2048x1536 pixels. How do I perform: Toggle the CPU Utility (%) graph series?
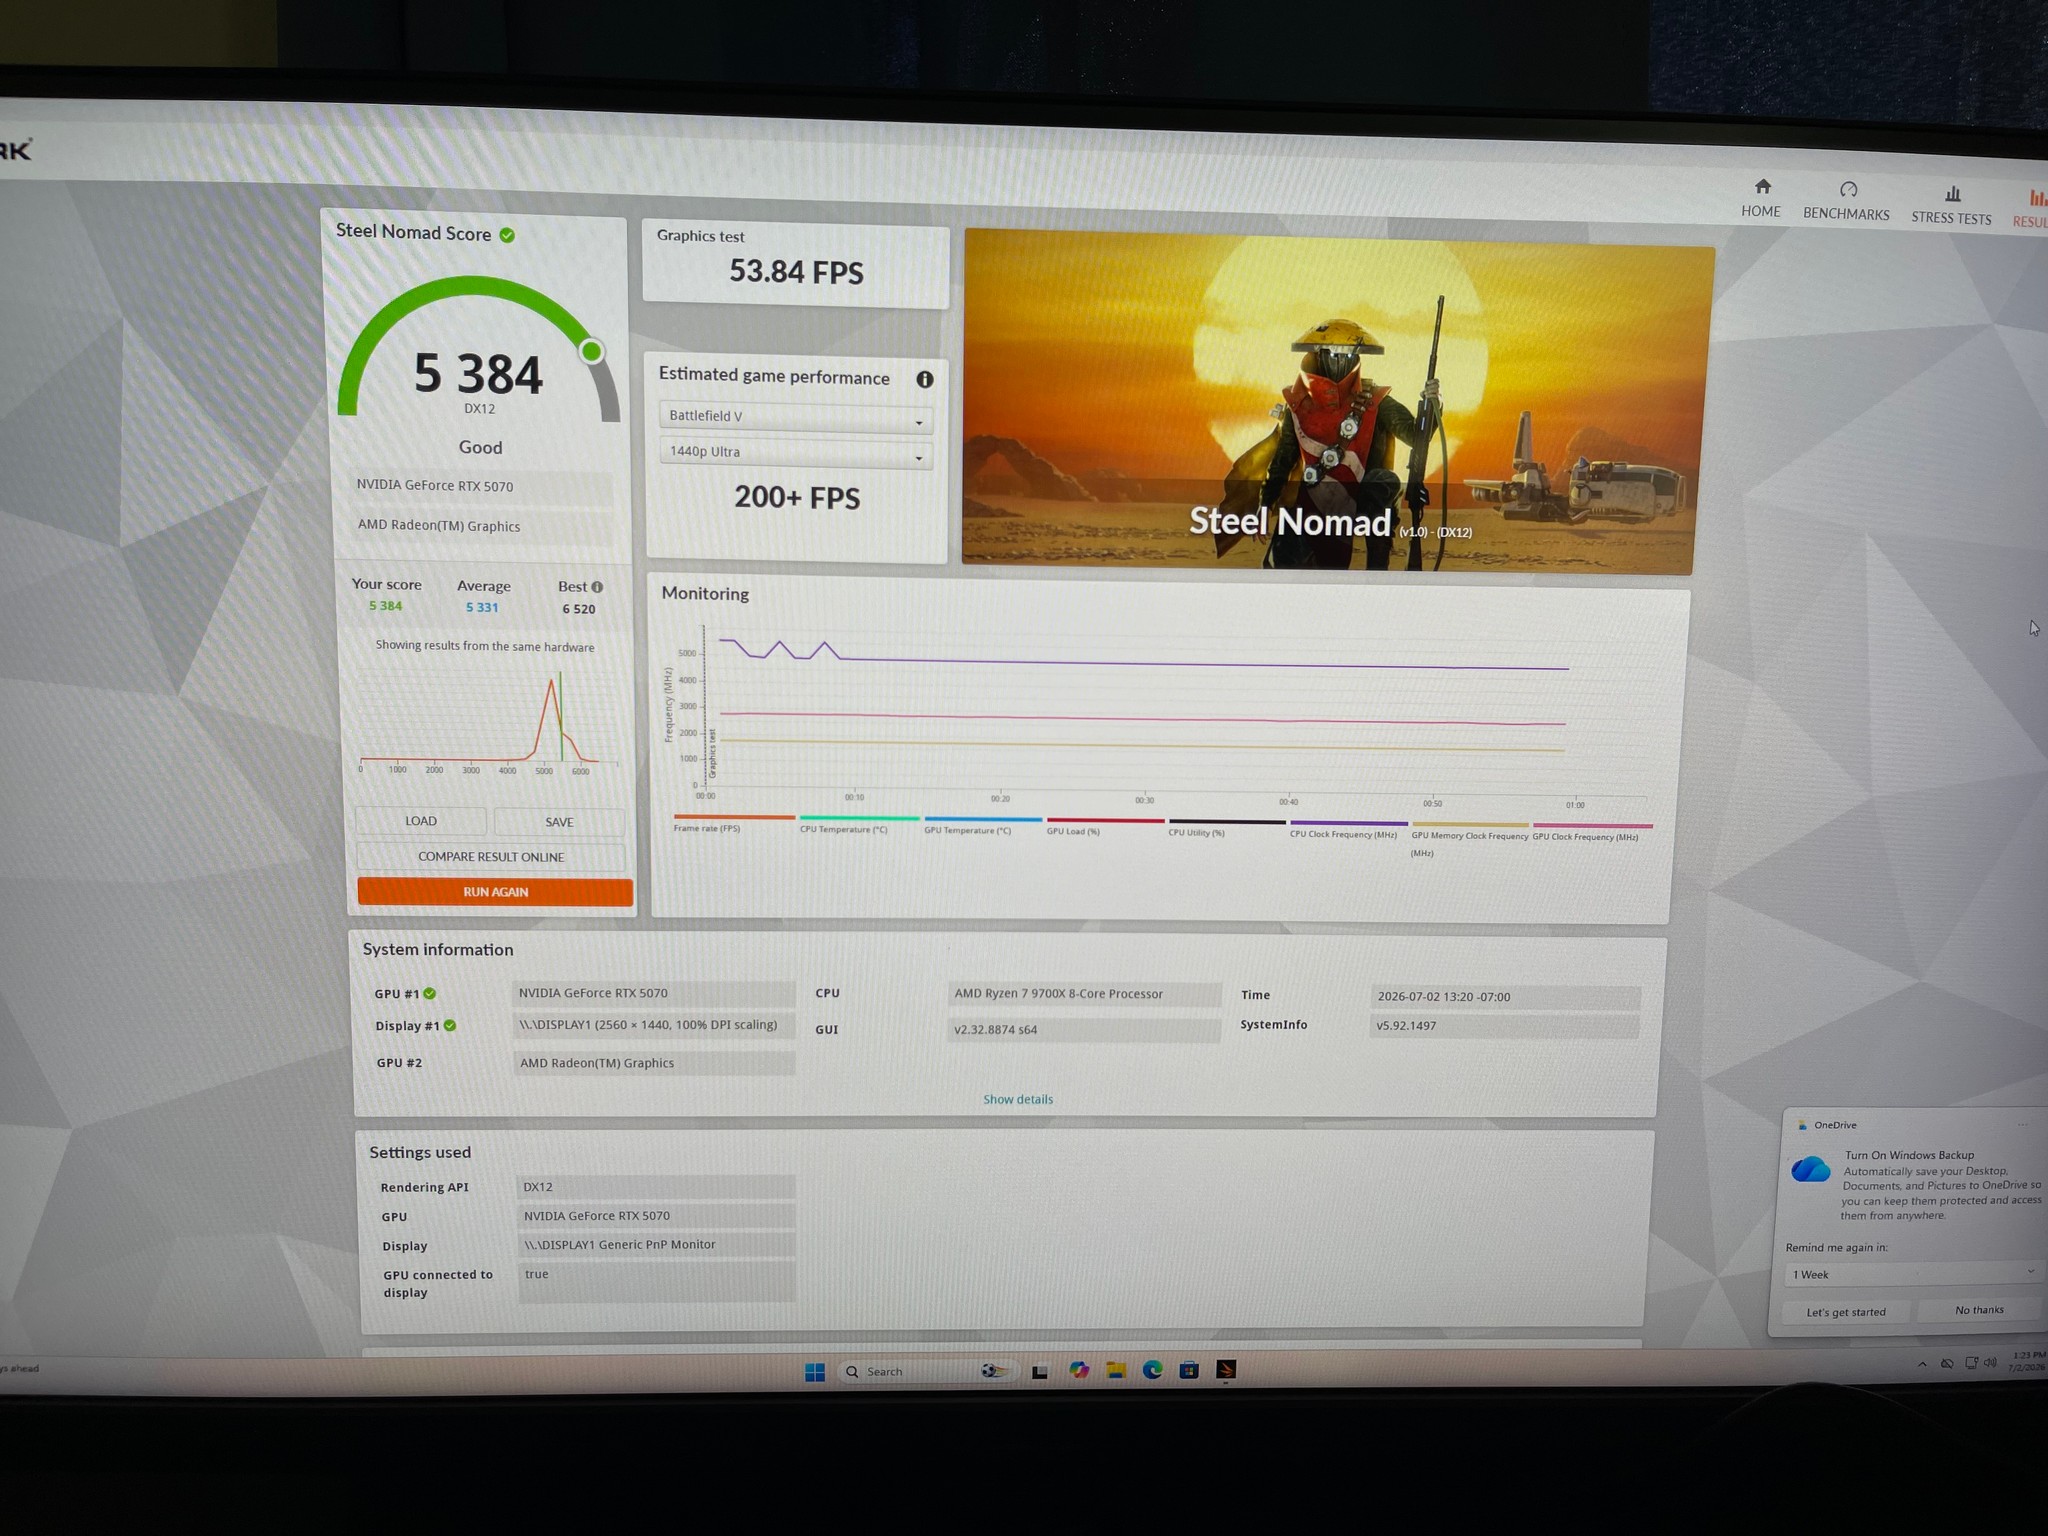(1227, 828)
